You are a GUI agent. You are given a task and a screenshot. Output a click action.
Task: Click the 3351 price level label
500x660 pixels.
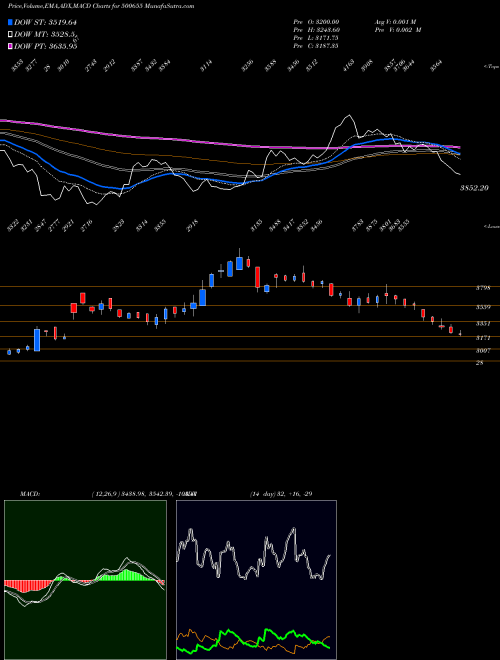coord(483,324)
